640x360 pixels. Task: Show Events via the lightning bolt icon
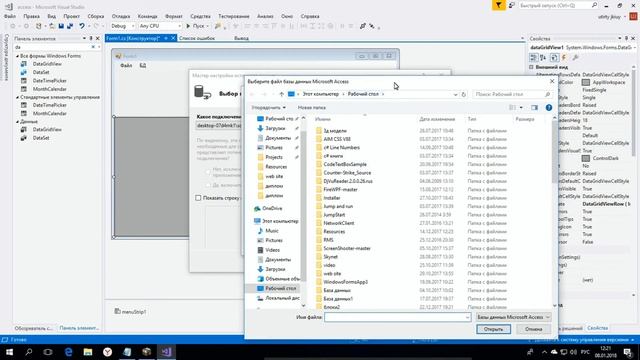[564, 58]
